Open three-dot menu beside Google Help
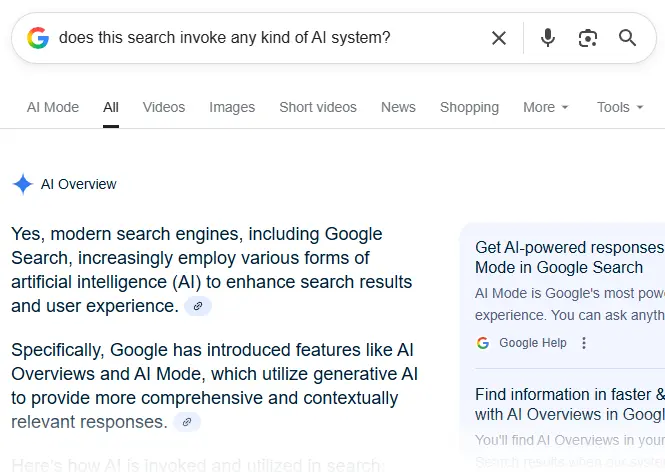Screen dimensions: 665x472 [585, 343]
